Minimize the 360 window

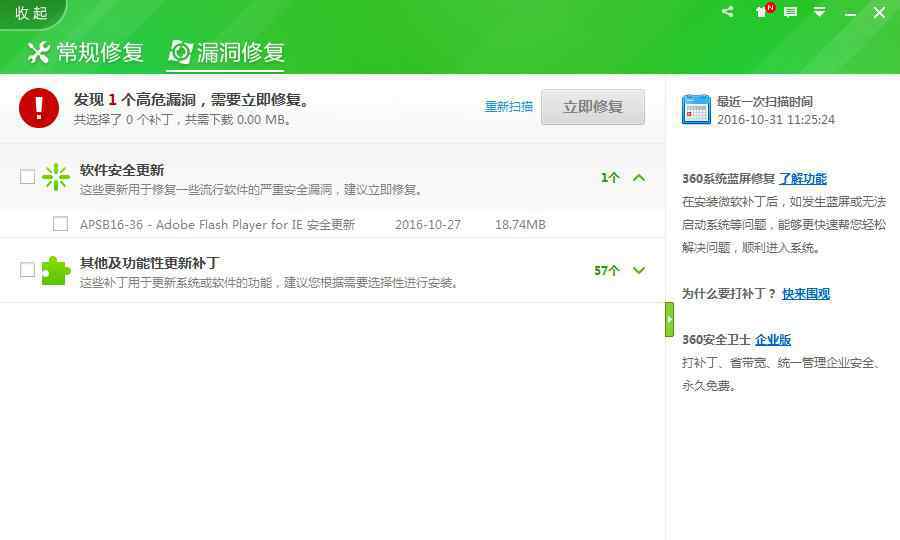coord(850,13)
